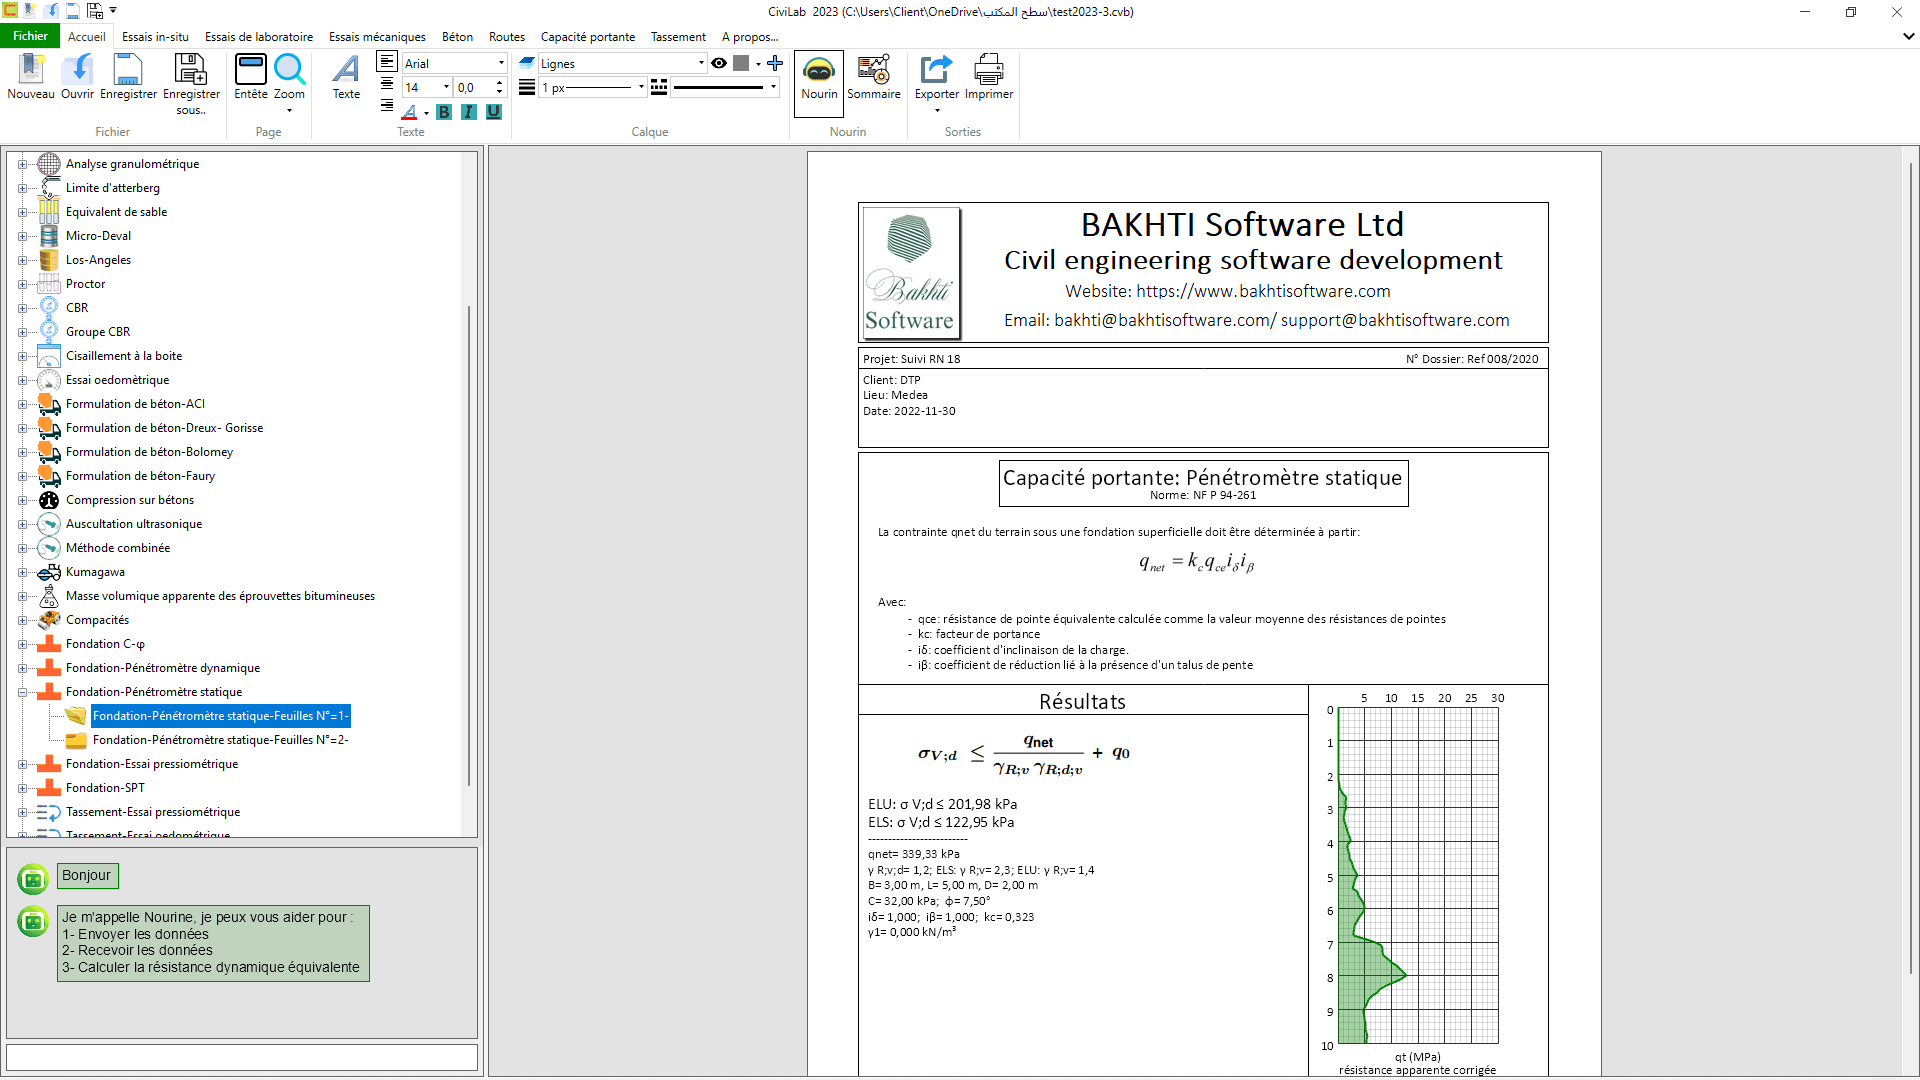This screenshot has width=1920, height=1080.
Task: Open the Fichier menu
Action: [30, 36]
